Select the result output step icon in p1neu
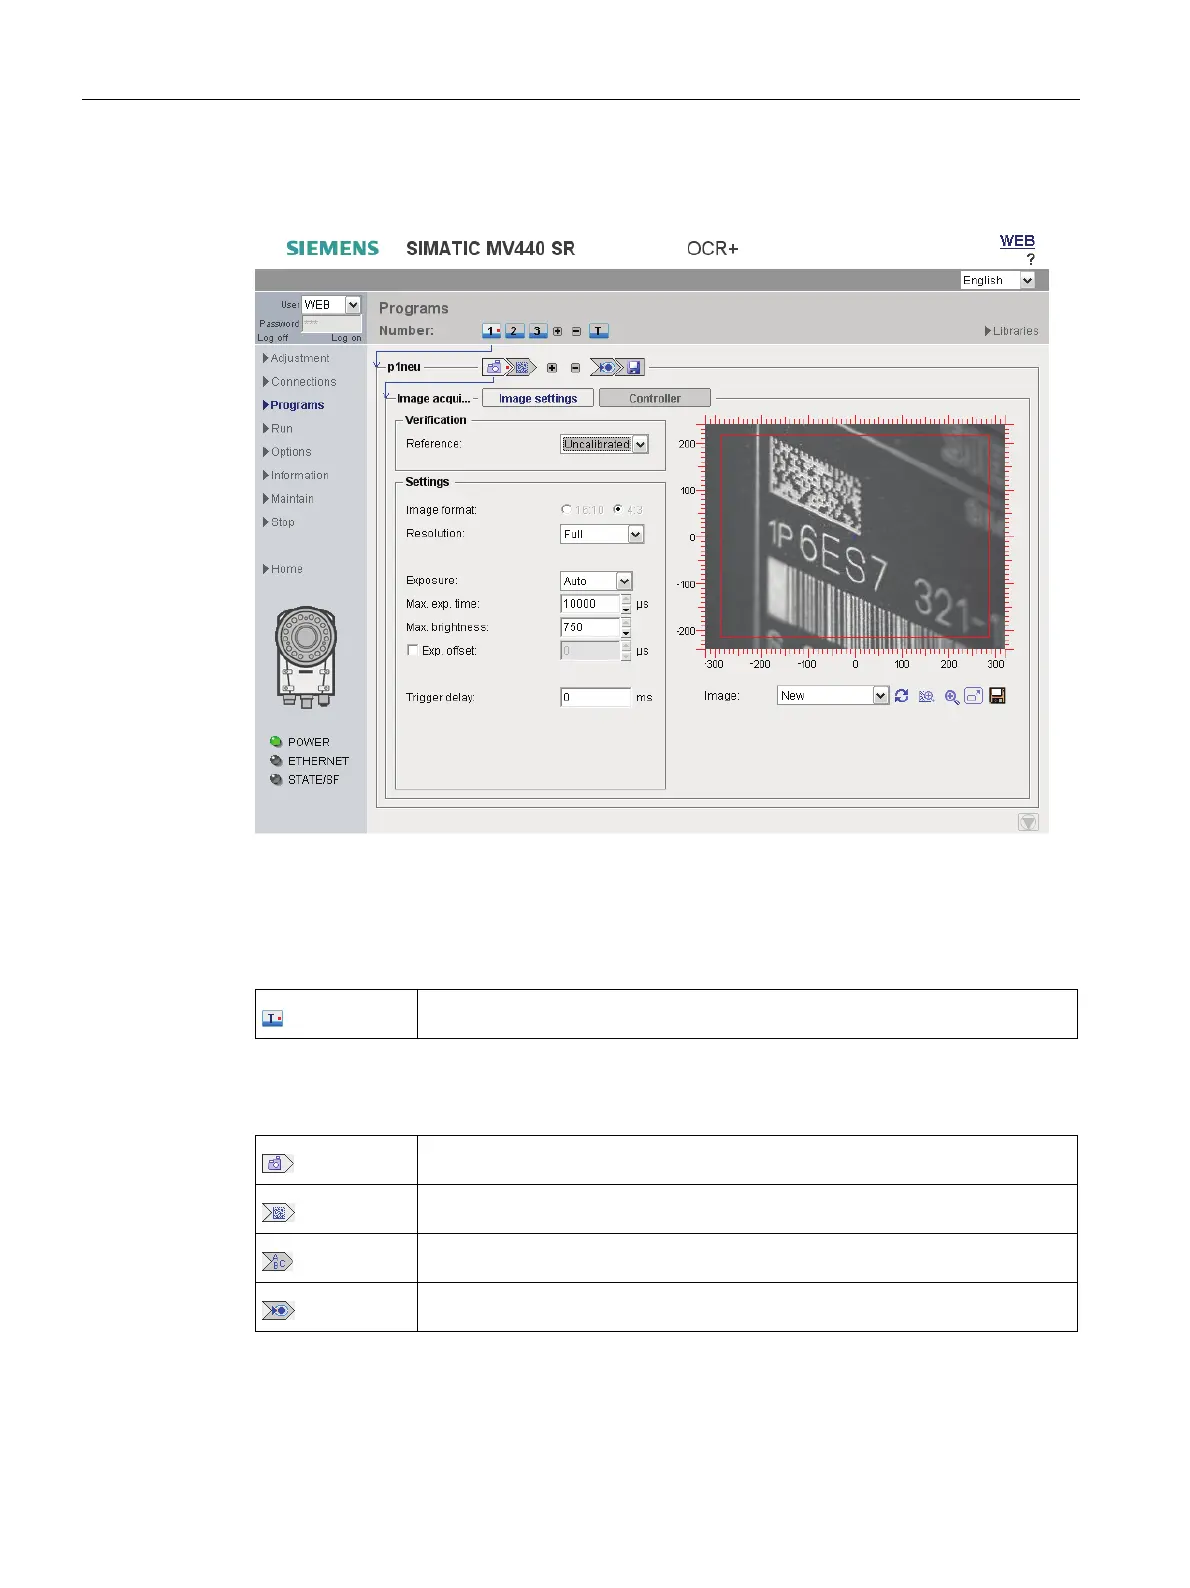Viewport: 1190px width, 1588px height. click(605, 367)
